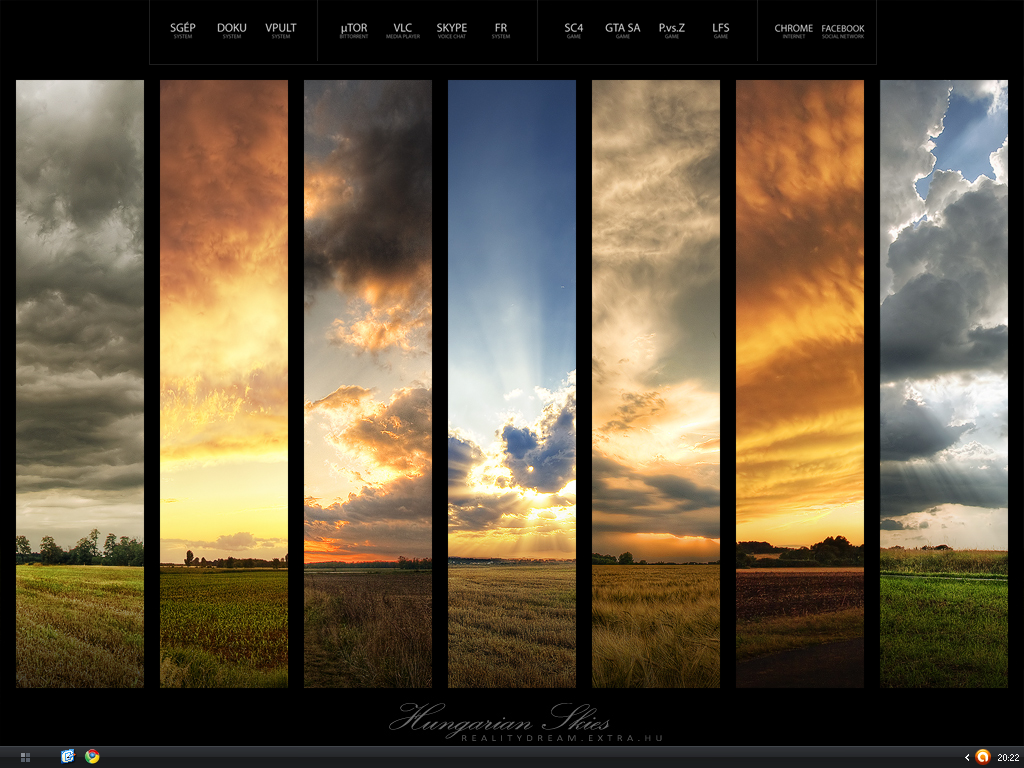
Task: Expand hidden system tray icons arrow
Action: (x=967, y=757)
